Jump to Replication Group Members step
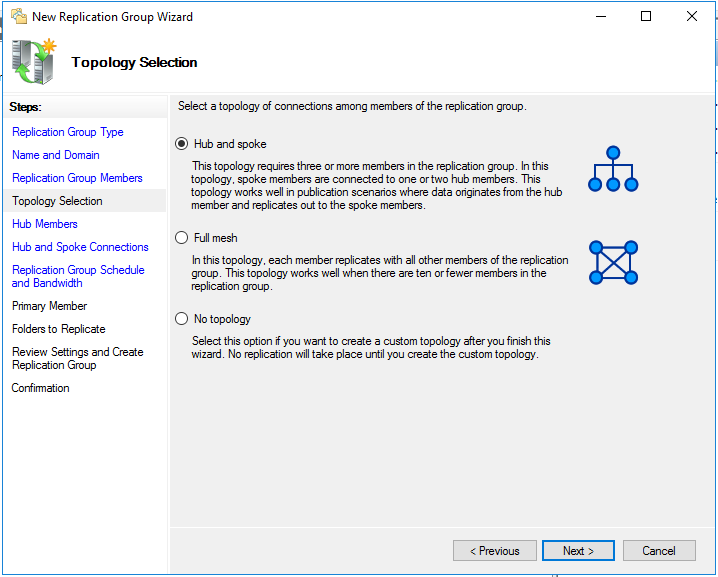This screenshot has width=718, height=577. pyautogui.click(x=77, y=178)
